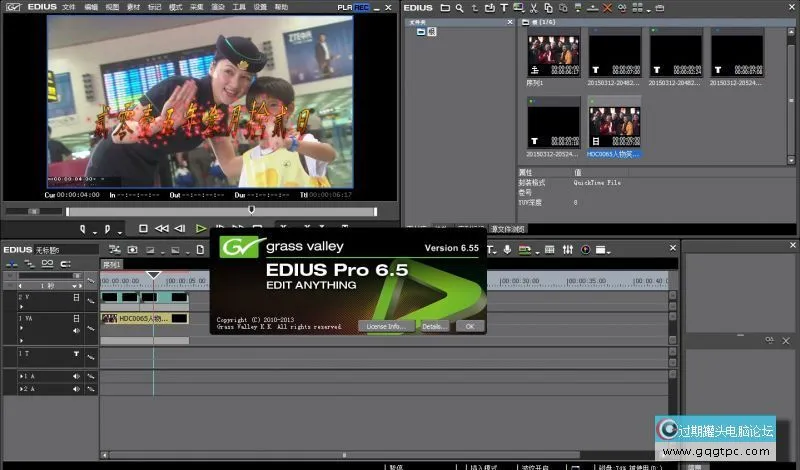Click the add-to-timeline icon in the bin toolbar
Viewport: 800px width, 470px height.
click(578, 8)
